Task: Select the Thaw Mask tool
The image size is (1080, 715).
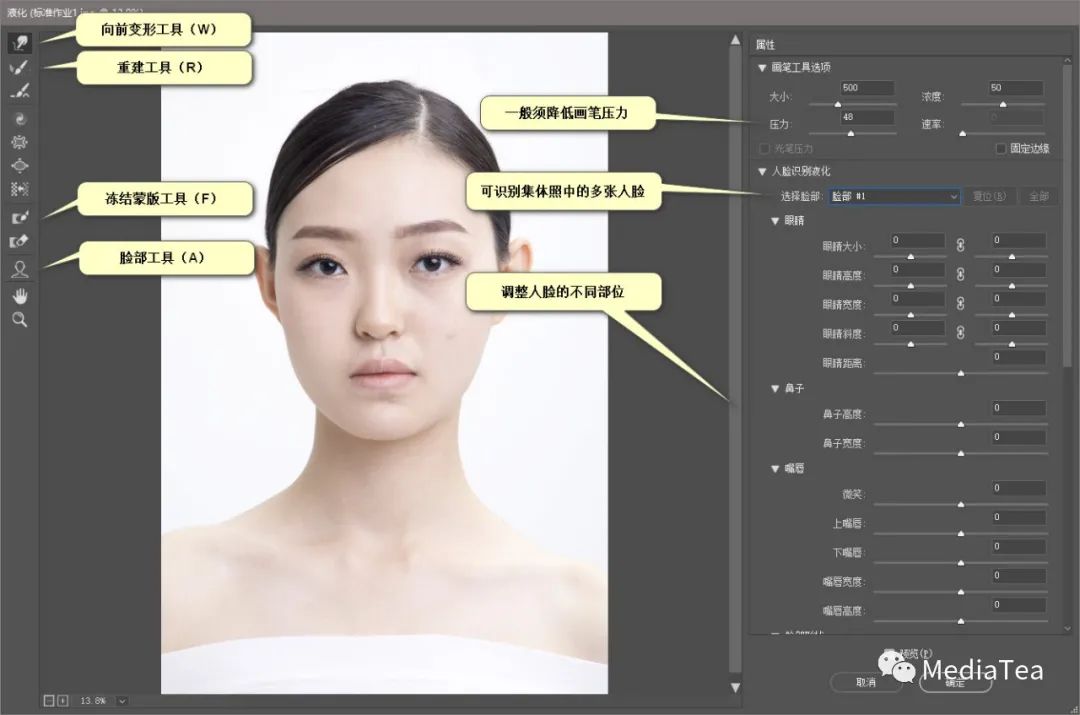Action: (20, 242)
